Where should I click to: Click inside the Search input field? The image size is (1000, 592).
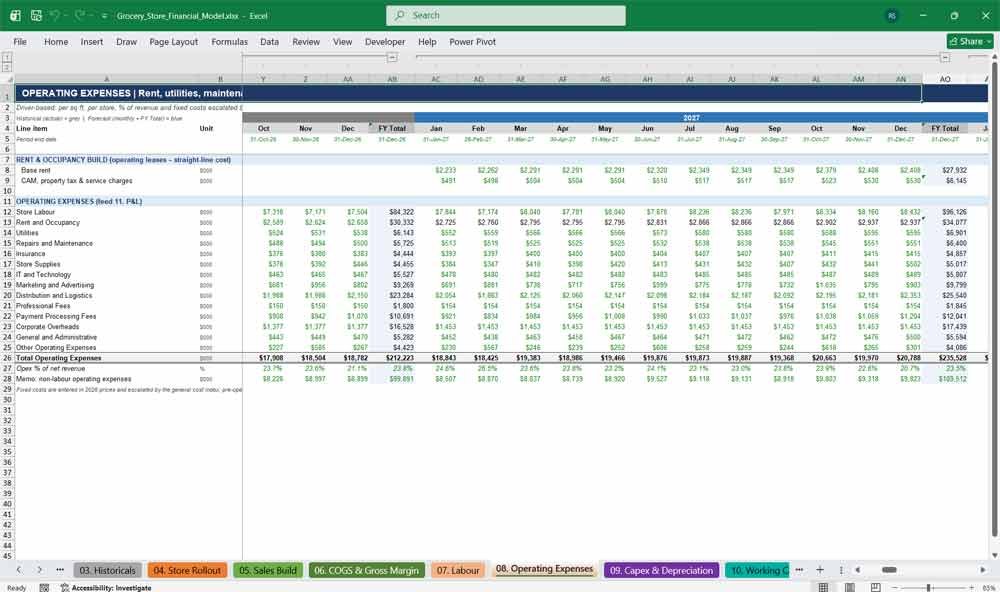tap(505, 15)
